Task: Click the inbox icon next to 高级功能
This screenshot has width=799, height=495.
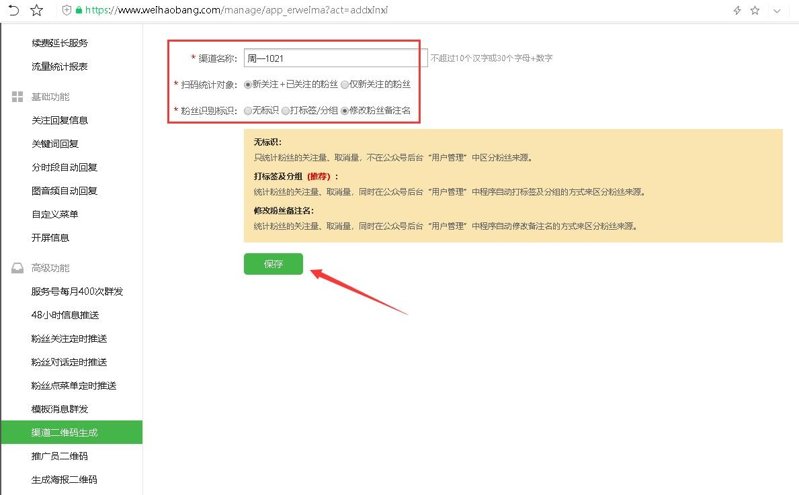Action: point(17,268)
